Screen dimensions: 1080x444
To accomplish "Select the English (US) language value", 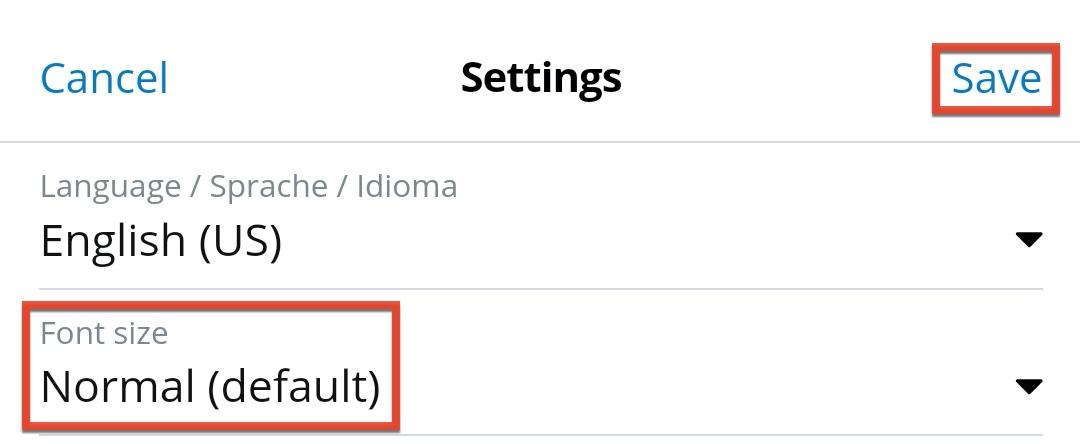I will pos(160,241).
